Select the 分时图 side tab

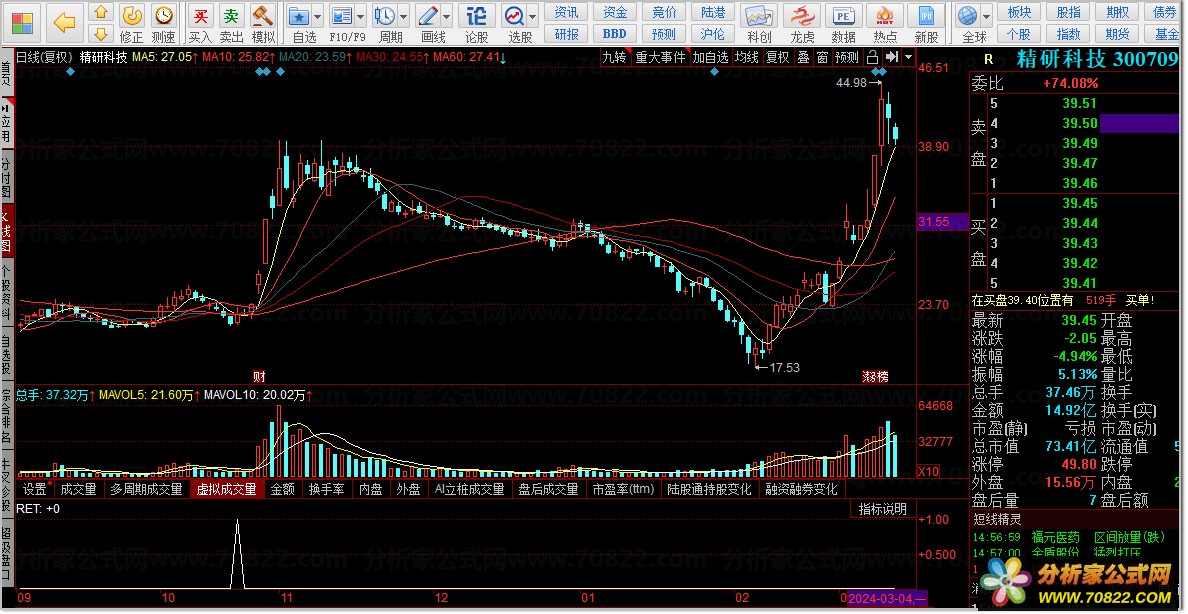tap(6, 176)
